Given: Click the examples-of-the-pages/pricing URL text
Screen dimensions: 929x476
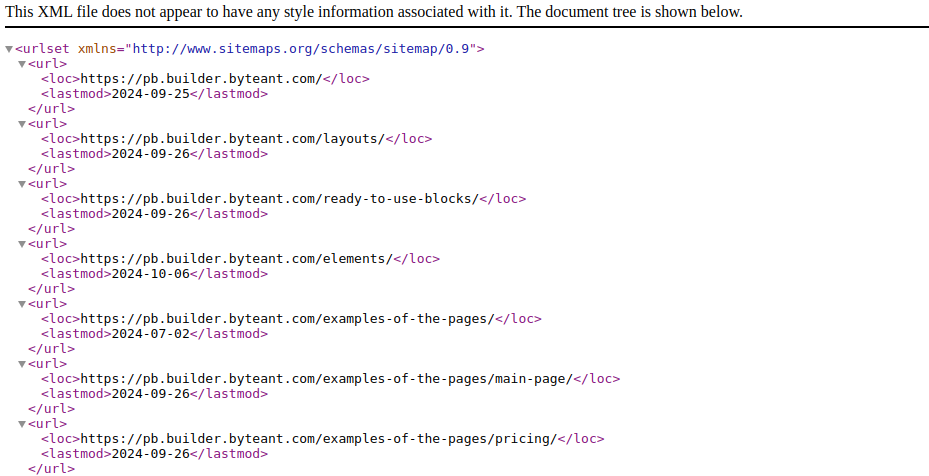Looking at the screenshot, I should (318, 439).
